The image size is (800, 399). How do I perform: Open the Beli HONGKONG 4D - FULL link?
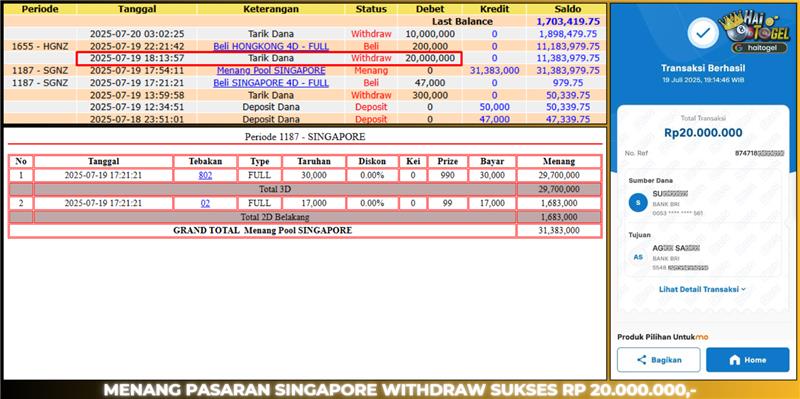click(271, 46)
